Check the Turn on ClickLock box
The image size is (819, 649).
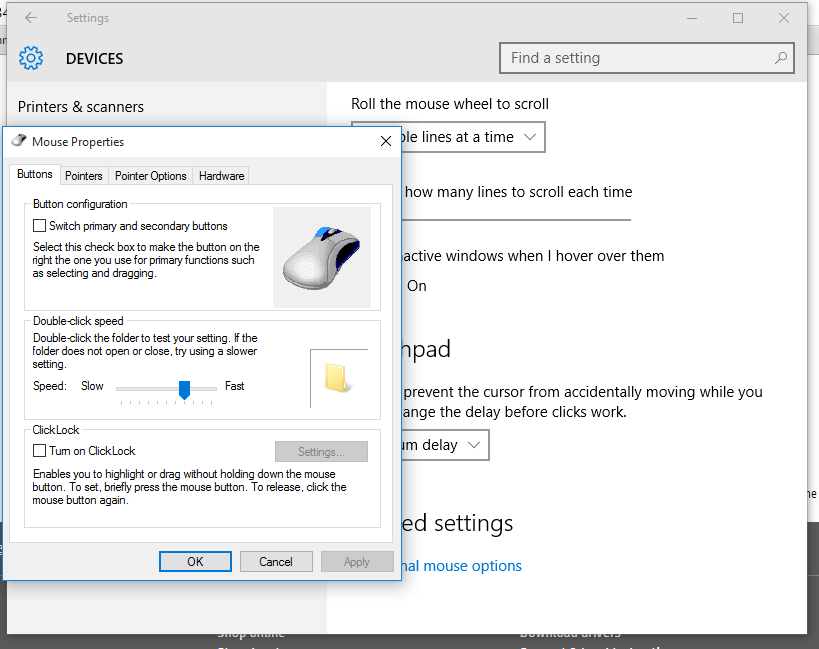[40, 451]
